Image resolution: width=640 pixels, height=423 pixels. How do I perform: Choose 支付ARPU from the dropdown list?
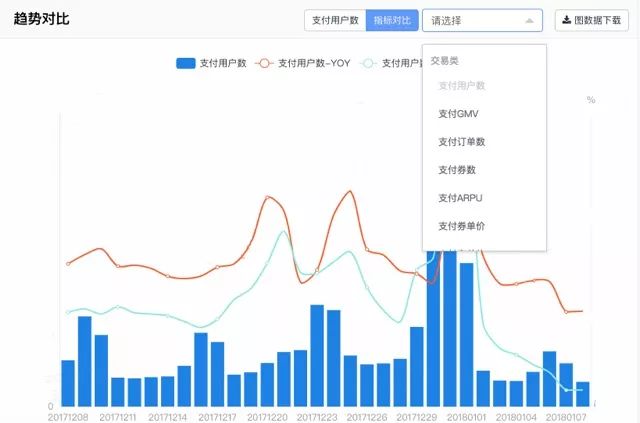pyautogui.click(x=484, y=198)
